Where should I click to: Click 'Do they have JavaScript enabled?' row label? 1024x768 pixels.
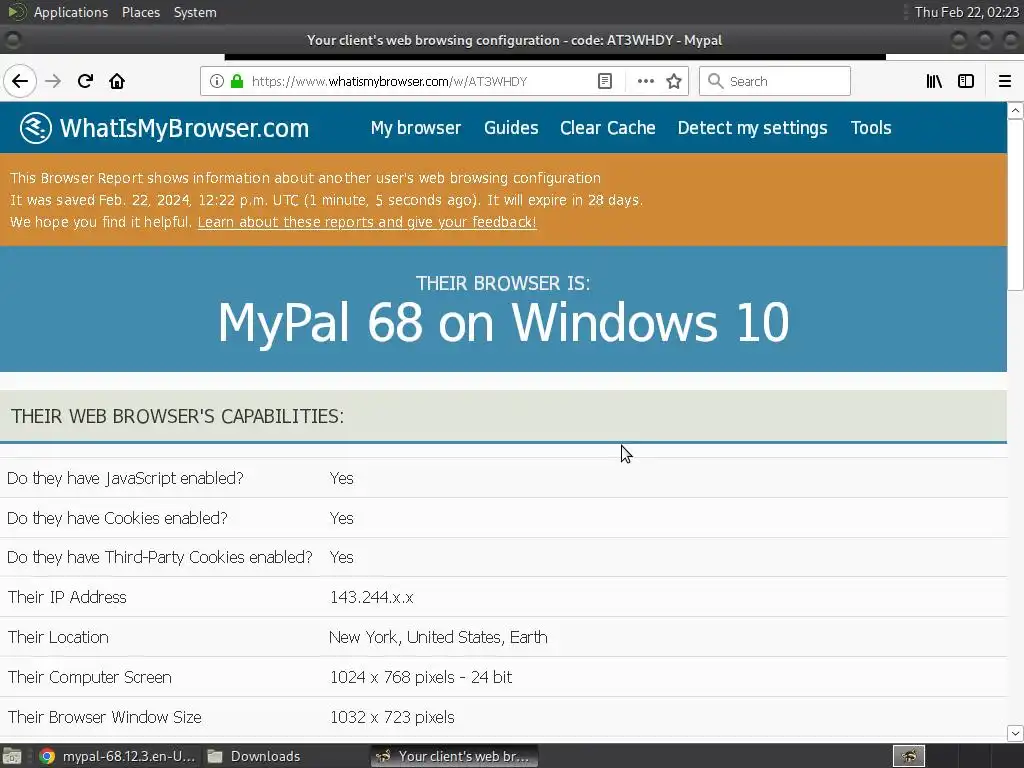(125, 478)
